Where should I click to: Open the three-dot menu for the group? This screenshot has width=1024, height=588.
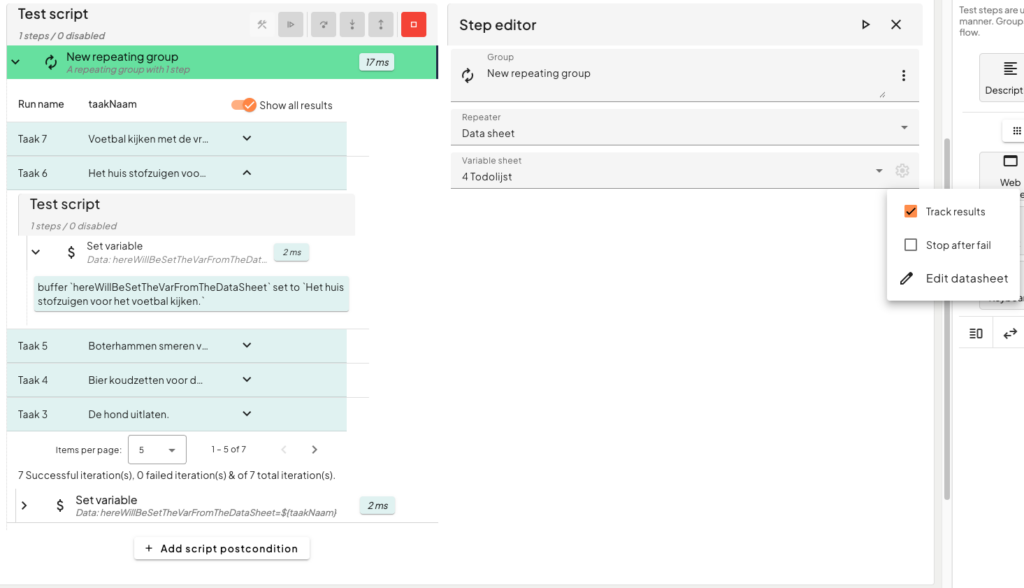[x=903, y=76]
